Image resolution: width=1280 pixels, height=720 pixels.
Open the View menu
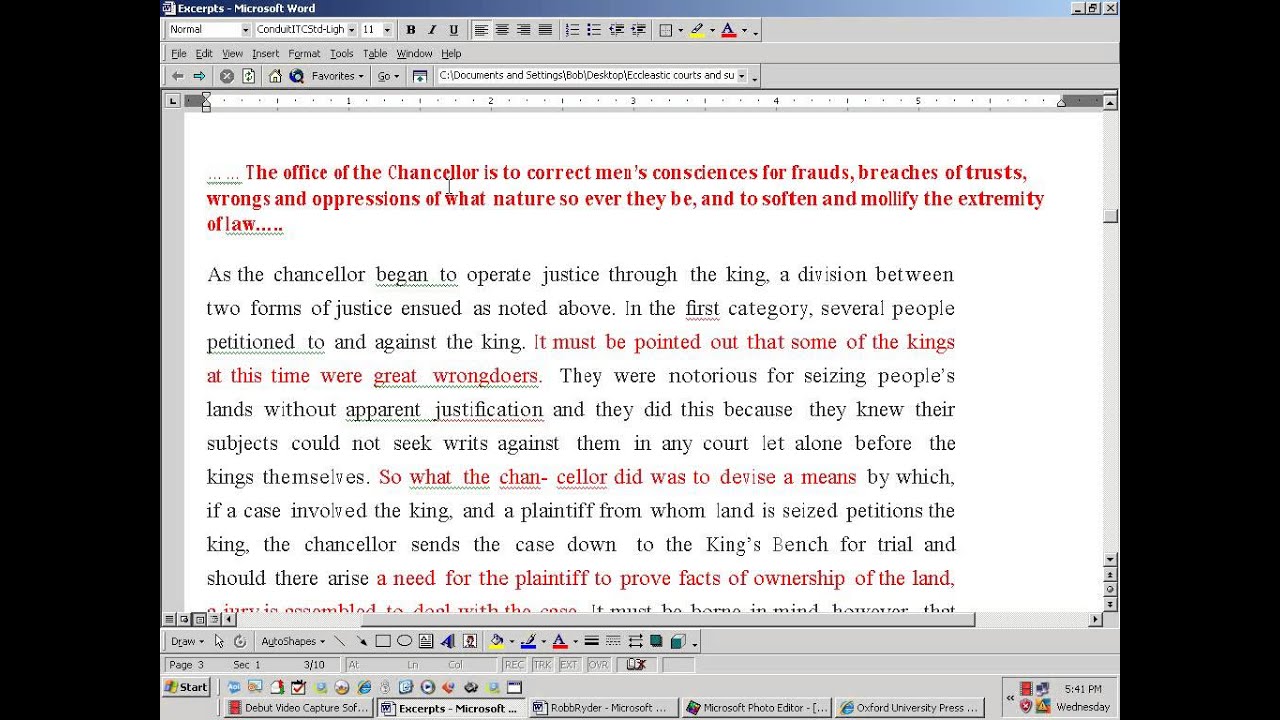(x=232, y=53)
